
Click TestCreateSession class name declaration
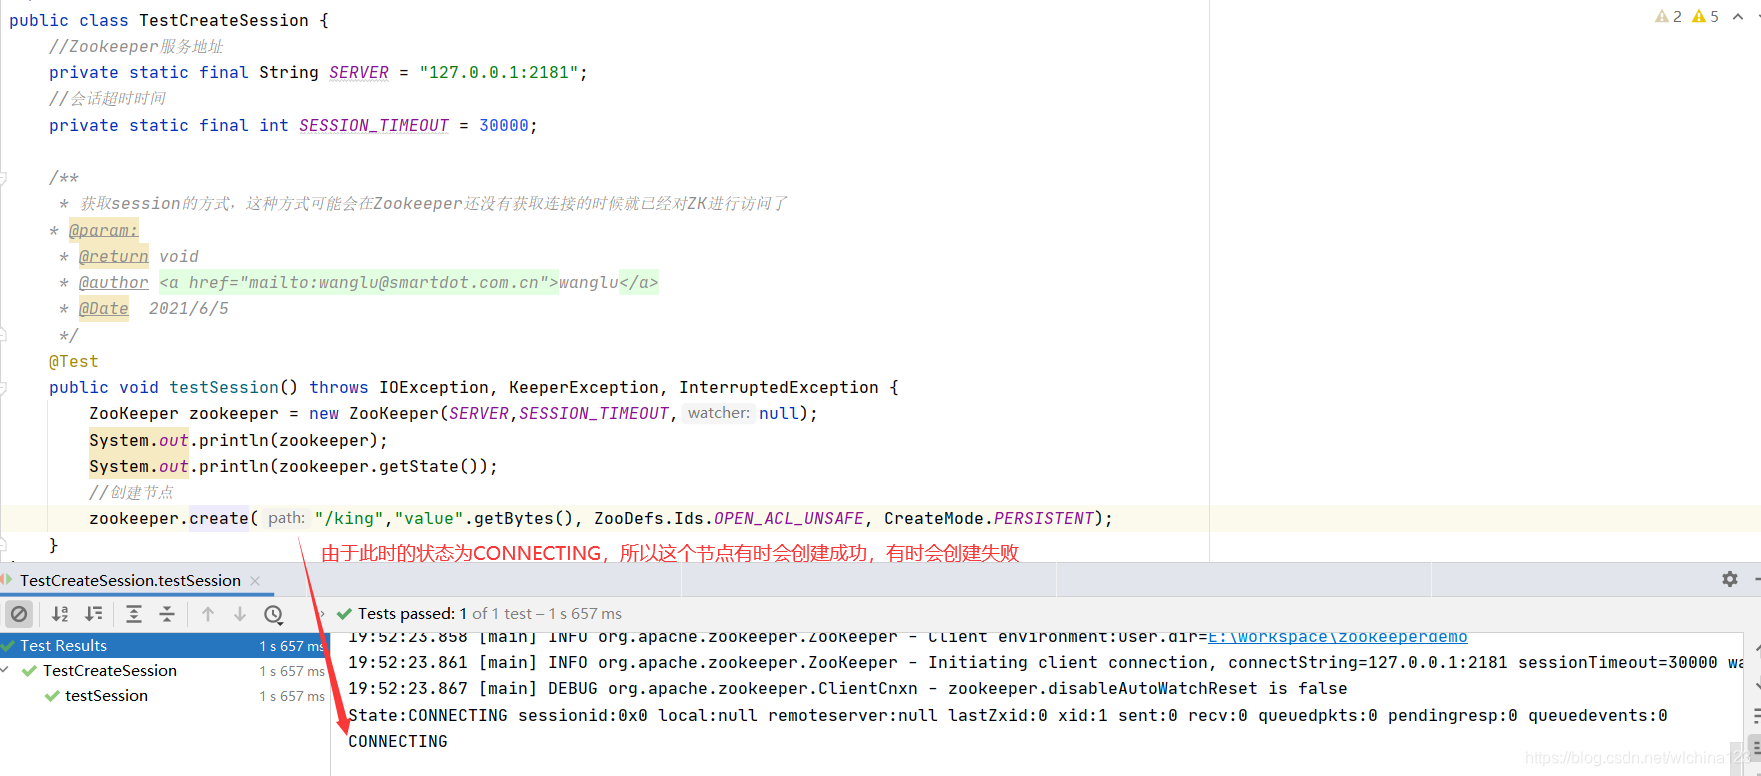(x=224, y=20)
